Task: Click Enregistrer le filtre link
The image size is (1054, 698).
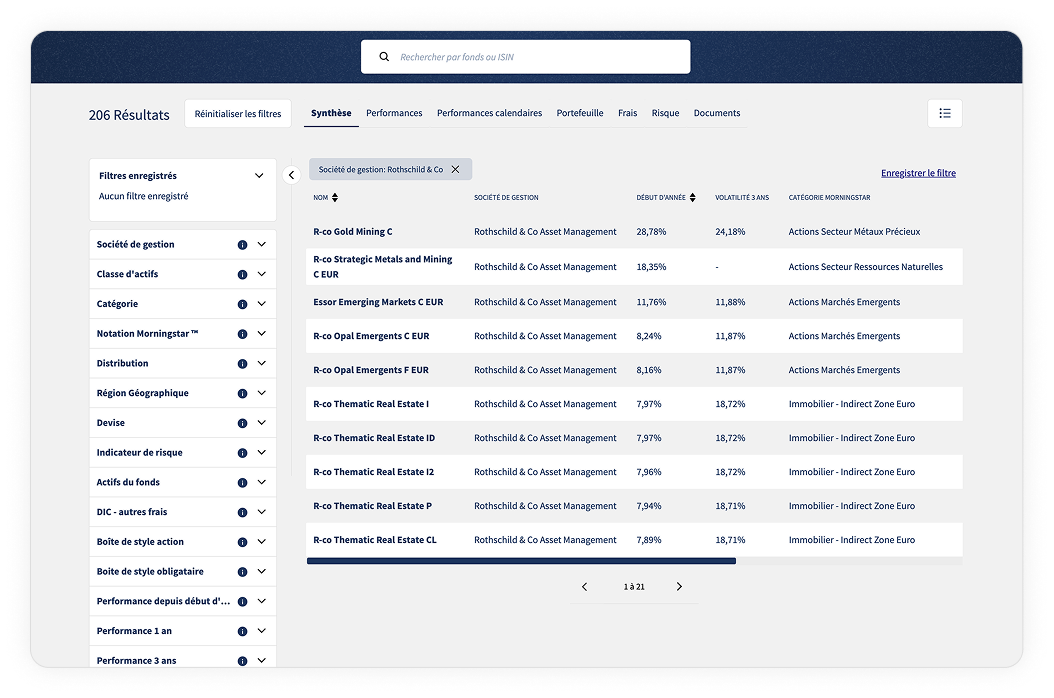Action: coord(917,173)
